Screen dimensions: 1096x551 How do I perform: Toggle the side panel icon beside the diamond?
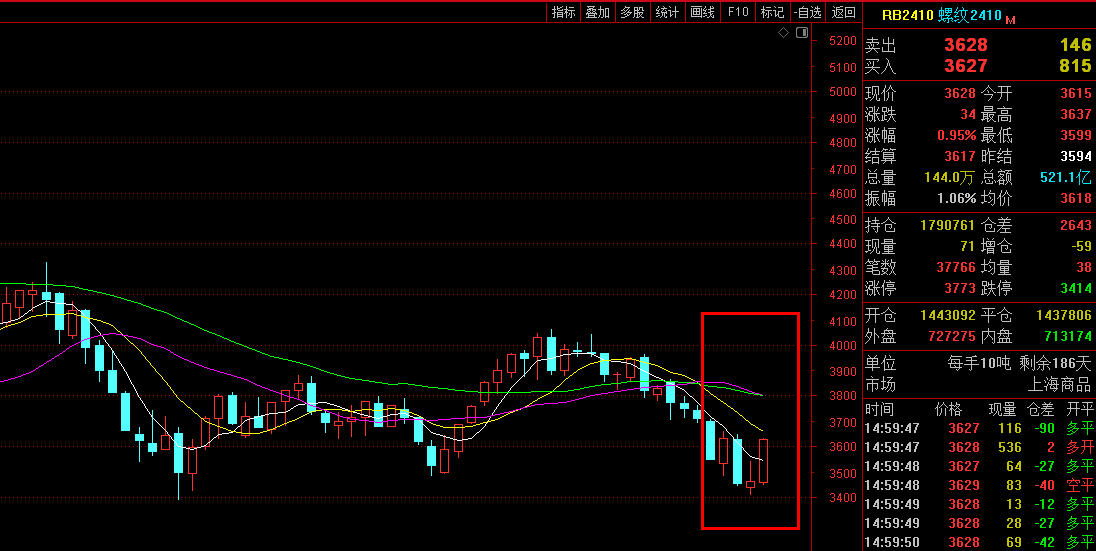(801, 34)
